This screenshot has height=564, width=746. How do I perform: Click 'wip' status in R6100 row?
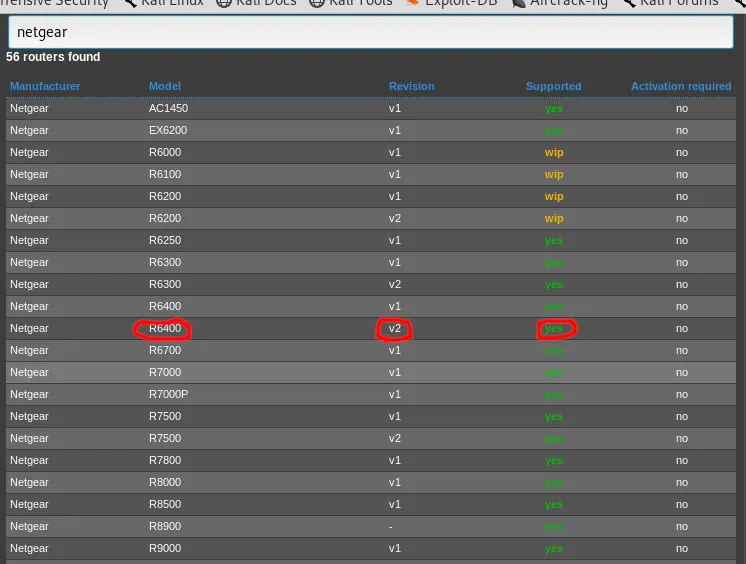coord(554,174)
